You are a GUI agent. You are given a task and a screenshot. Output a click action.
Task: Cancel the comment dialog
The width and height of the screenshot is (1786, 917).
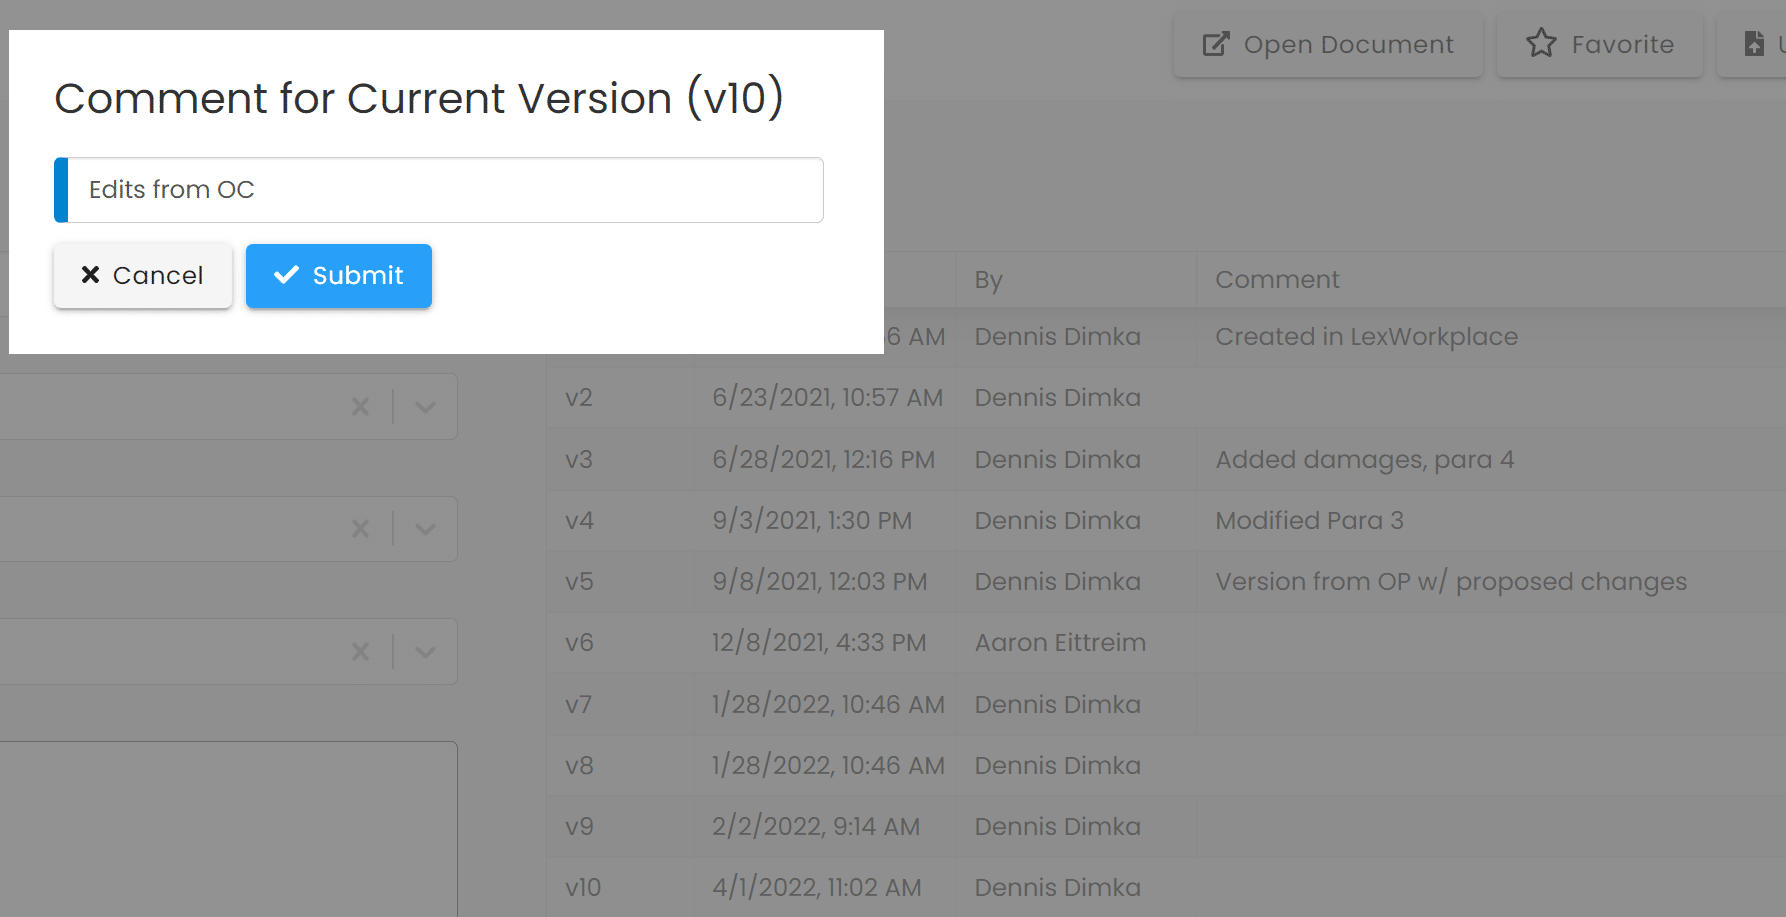pos(143,276)
